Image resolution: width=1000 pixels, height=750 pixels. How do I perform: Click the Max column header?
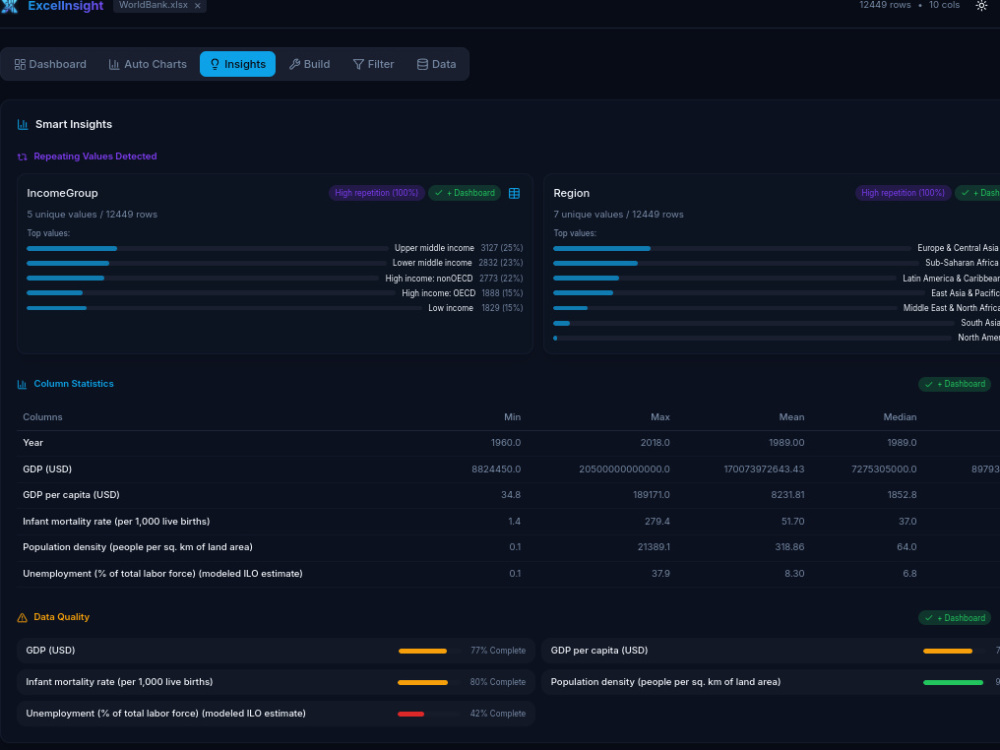point(660,417)
